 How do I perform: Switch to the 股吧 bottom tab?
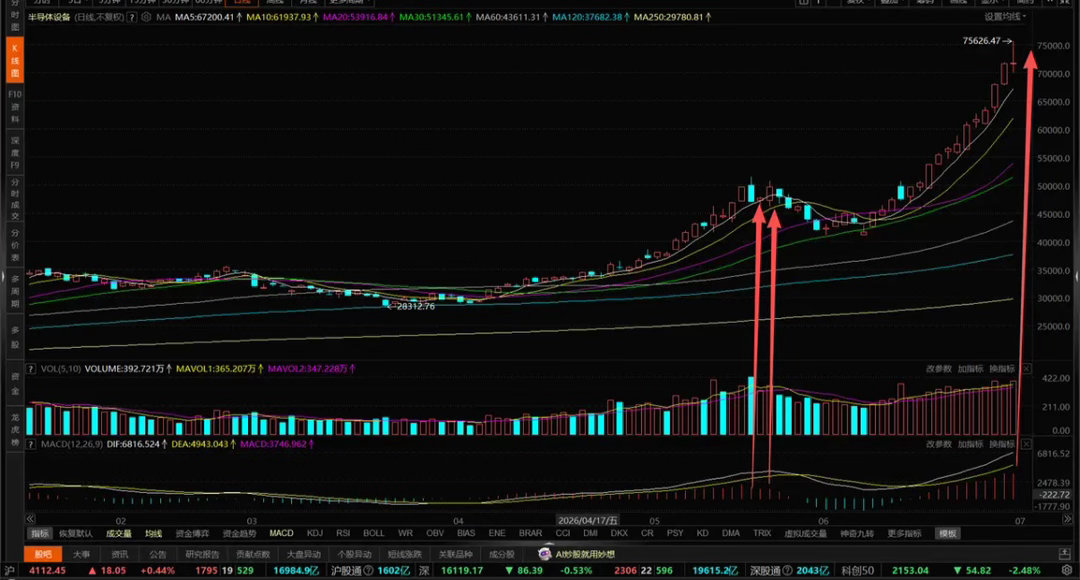43,554
